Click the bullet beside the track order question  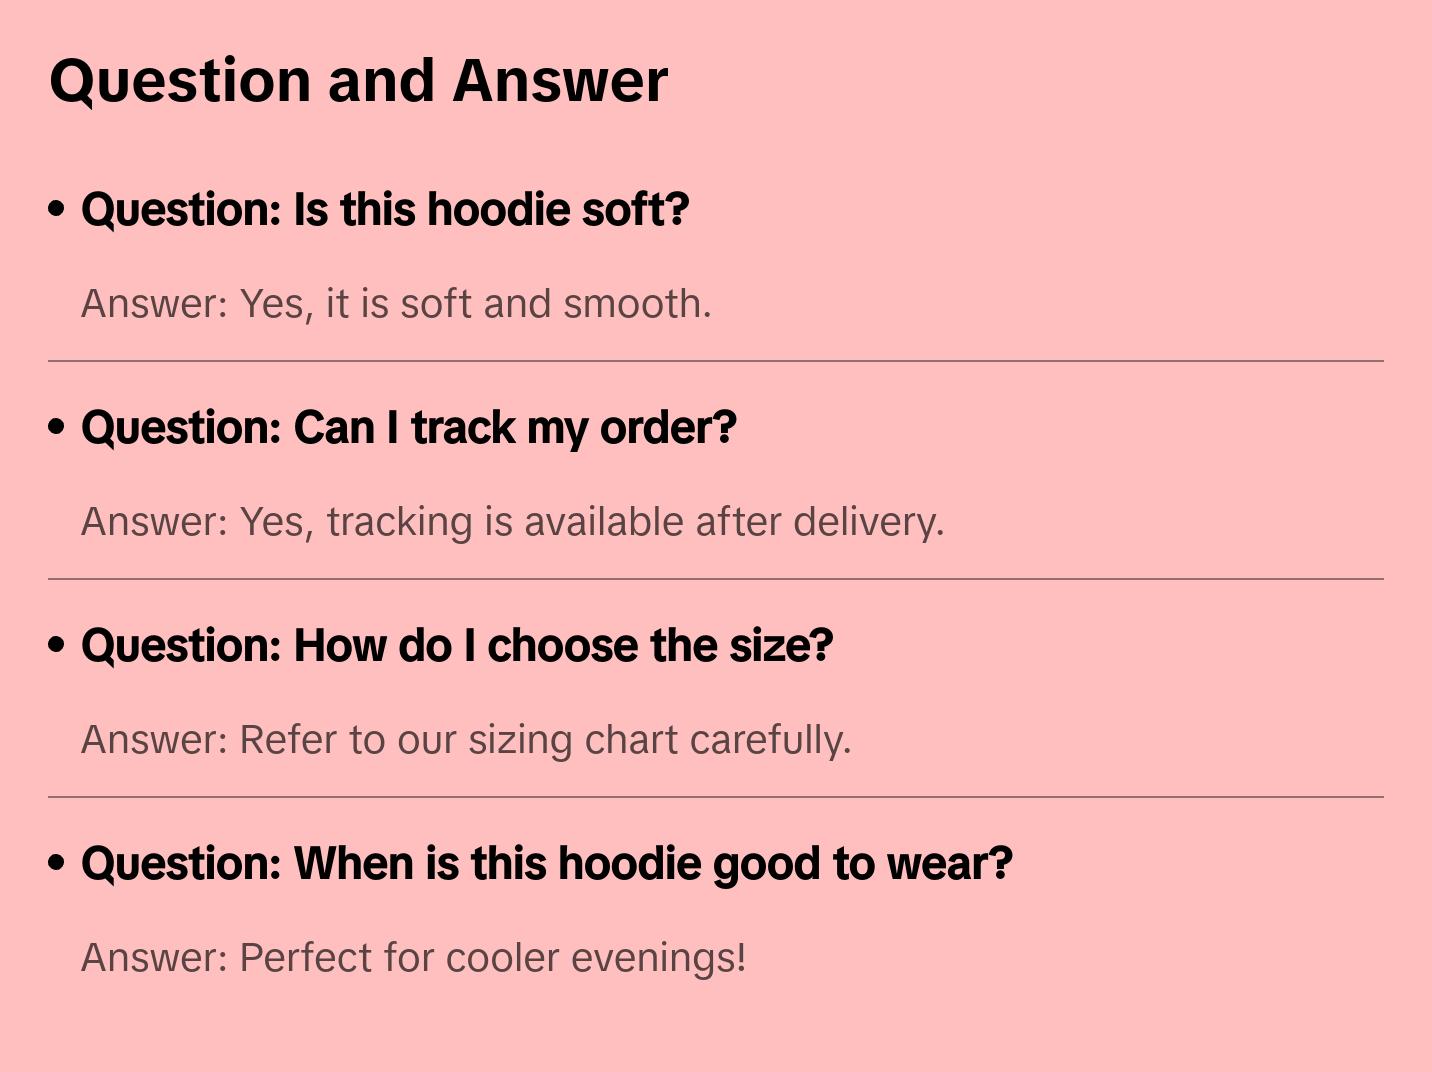(x=57, y=427)
